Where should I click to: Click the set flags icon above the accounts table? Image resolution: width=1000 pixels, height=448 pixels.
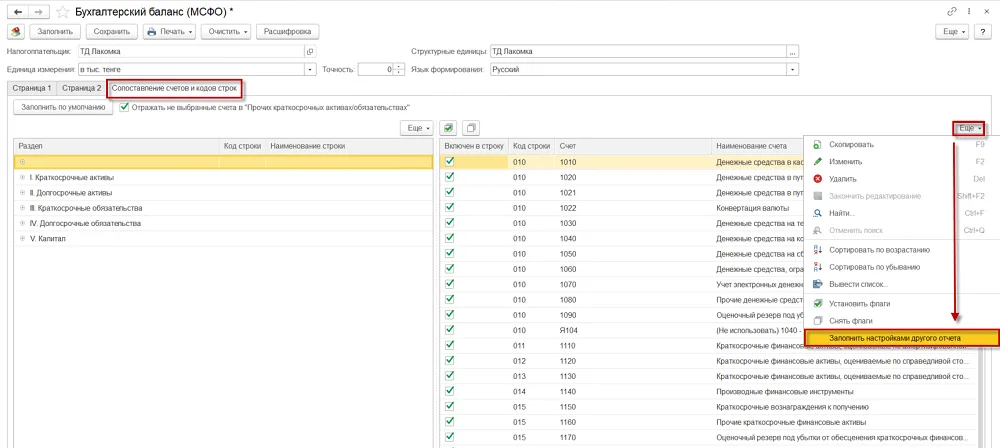(x=449, y=128)
